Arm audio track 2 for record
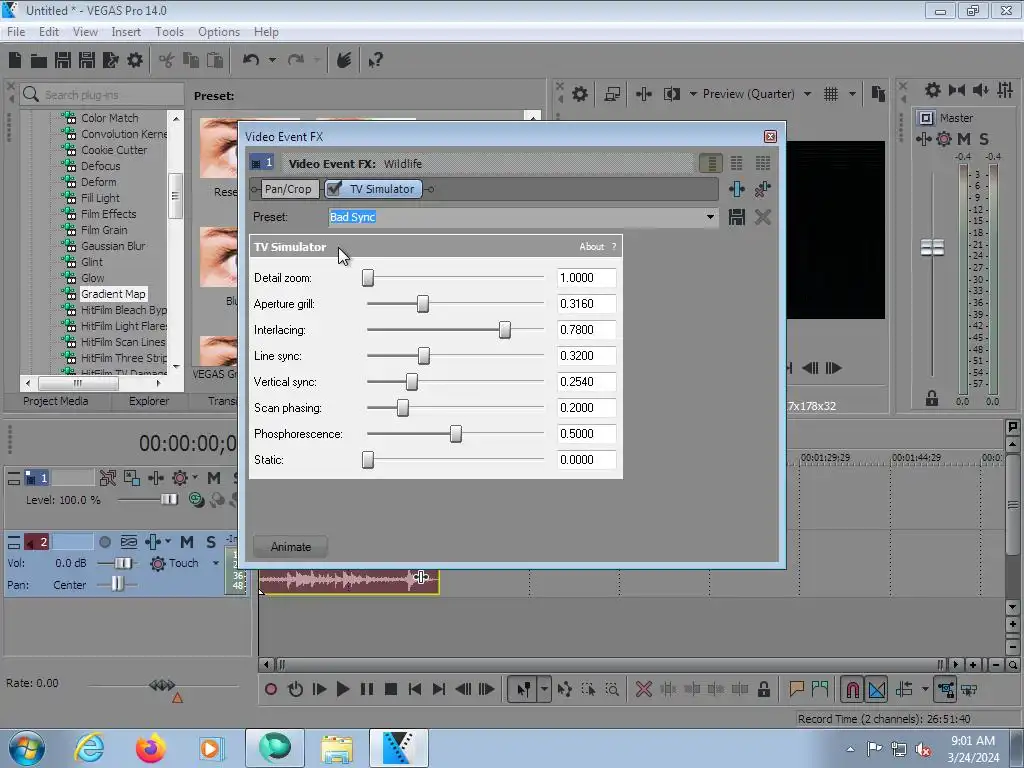The image size is (1024, 768). pyautogui.click(x=104, y=542)
